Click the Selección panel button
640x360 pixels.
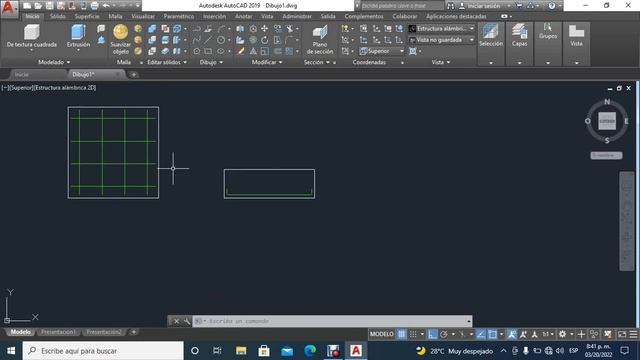pyautogui.click(x=491, y=44)
